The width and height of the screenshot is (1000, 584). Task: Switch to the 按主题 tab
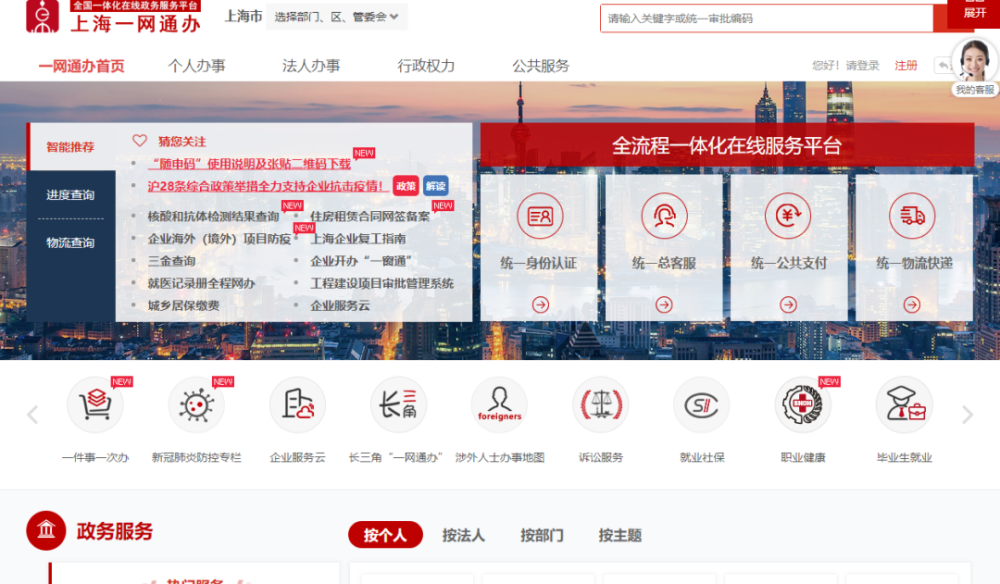click(618, 534)
